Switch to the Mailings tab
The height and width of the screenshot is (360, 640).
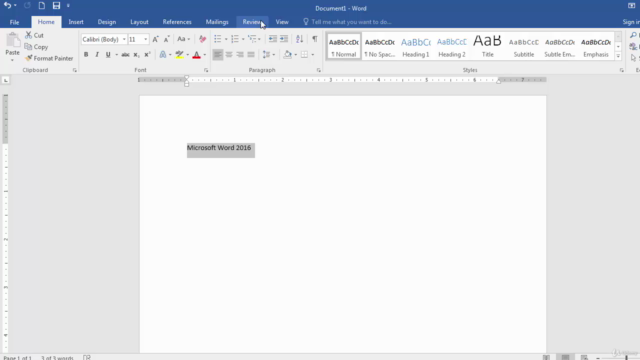pyautogui.click(x=217, y=22)
